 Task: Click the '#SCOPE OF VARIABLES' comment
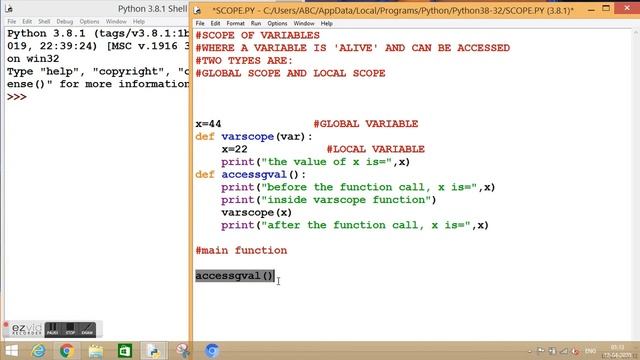click(258, 35)
